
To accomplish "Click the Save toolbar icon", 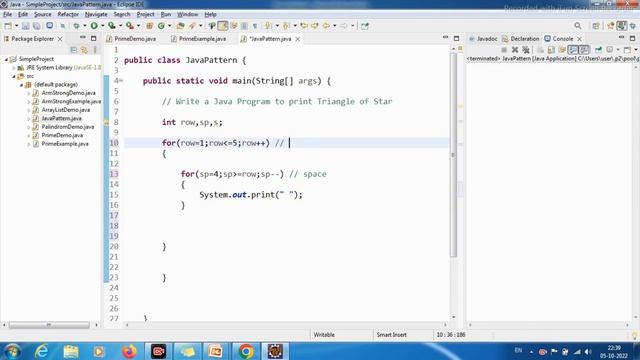I will (x=26, y=26).
